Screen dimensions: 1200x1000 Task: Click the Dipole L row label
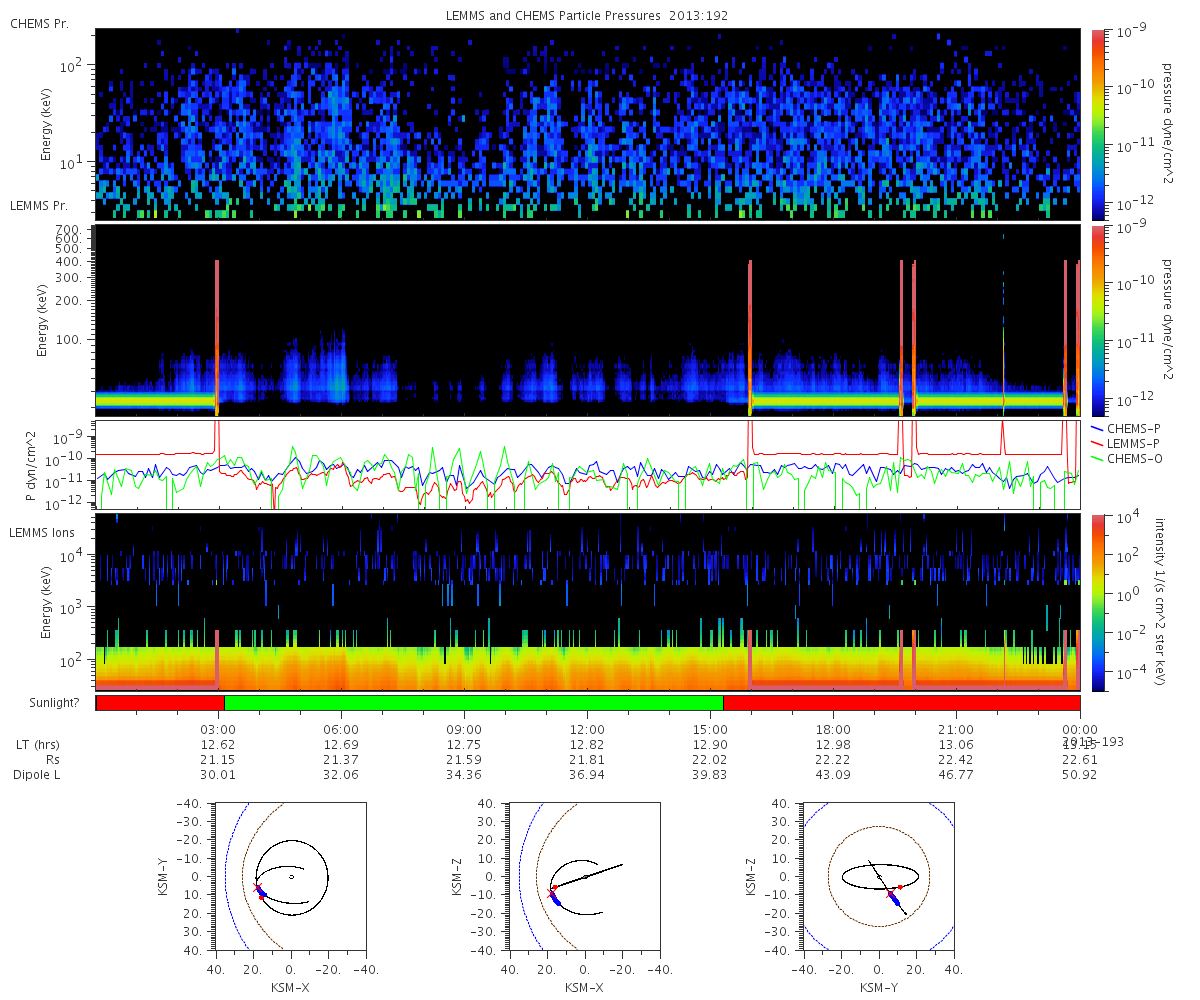point(37,775)
